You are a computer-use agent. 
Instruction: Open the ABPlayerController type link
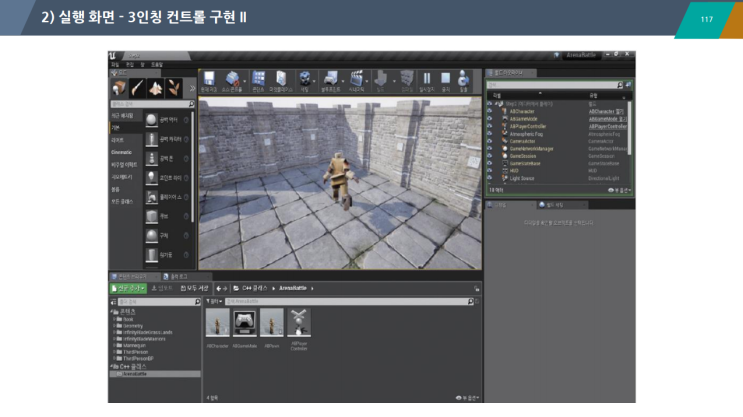click(x=608, y=127)
